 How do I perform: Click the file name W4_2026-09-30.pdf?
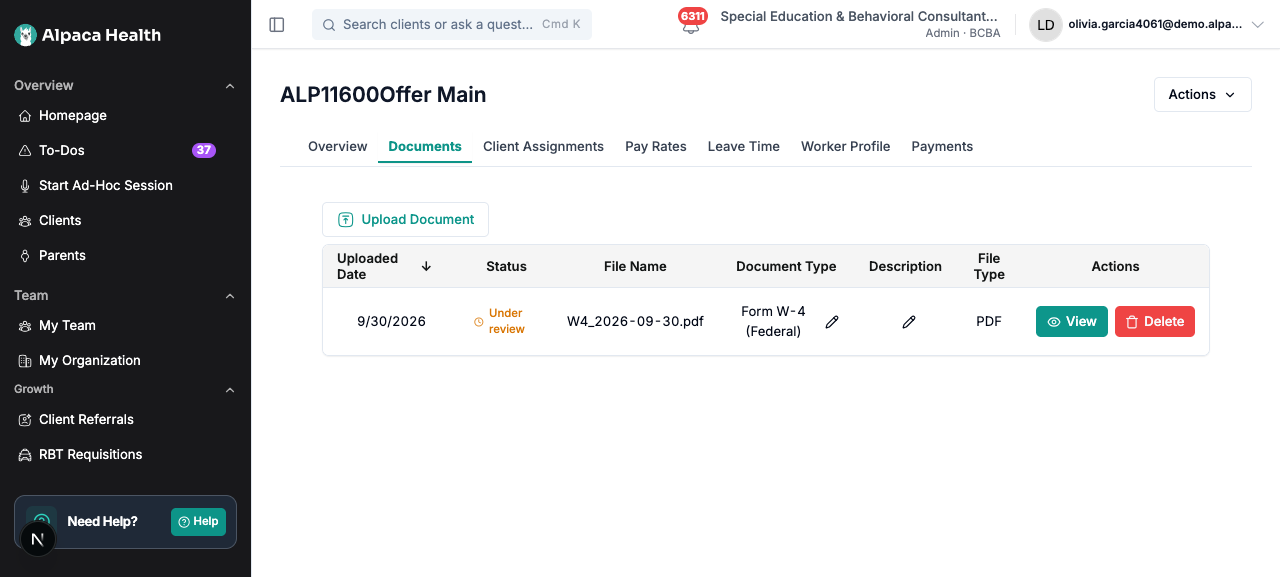coord(635,322)
